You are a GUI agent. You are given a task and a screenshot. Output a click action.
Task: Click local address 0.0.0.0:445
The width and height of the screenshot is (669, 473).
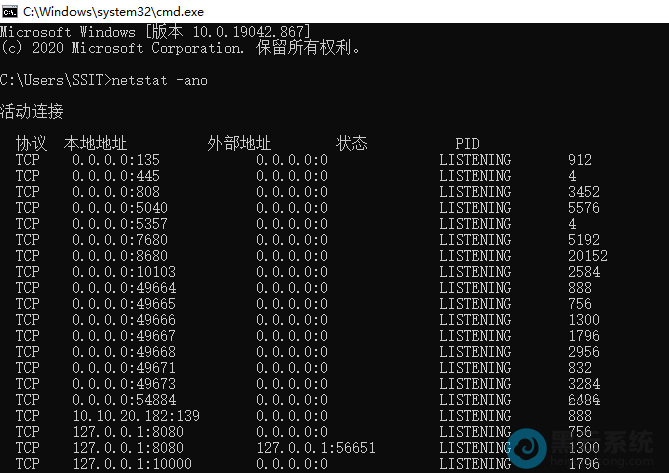[116, 176]
